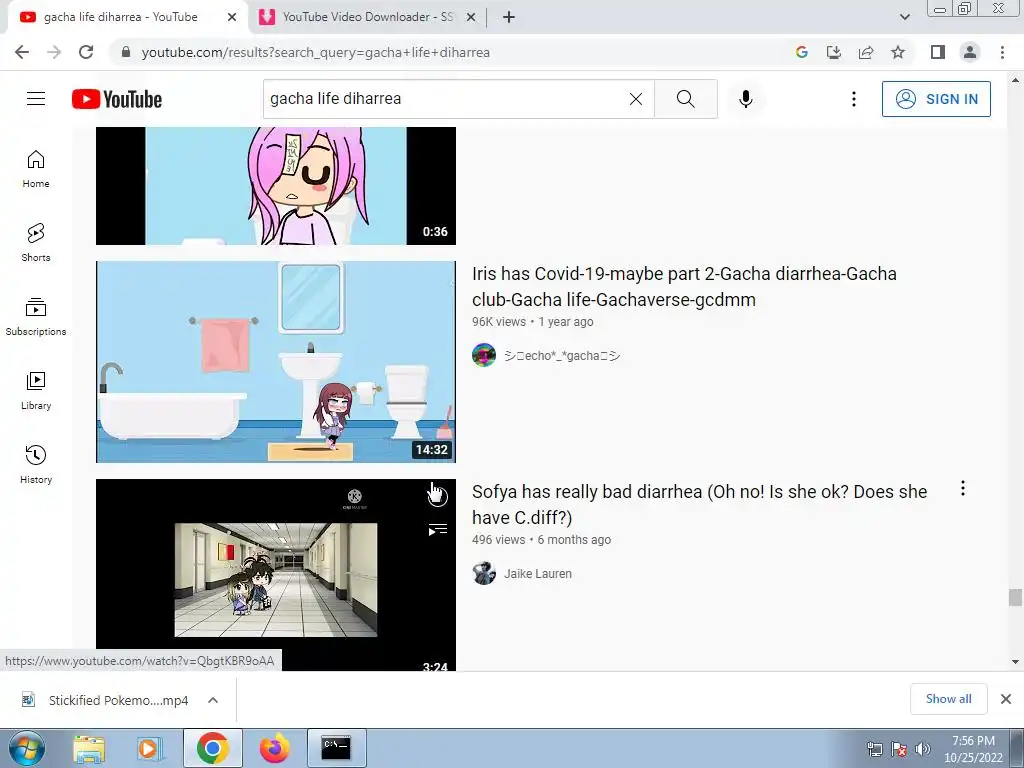Reload the page
This screenshot has height=768, width=1024.
[86, 52]
